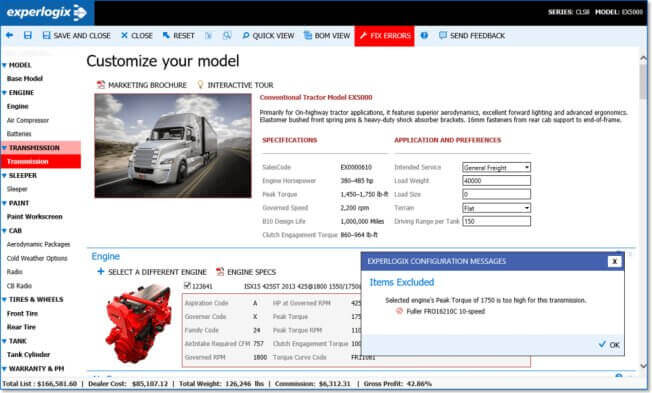Open Front Tire
Screen dimensions: 652x393
pyautogui.click(x=22, y=314)
